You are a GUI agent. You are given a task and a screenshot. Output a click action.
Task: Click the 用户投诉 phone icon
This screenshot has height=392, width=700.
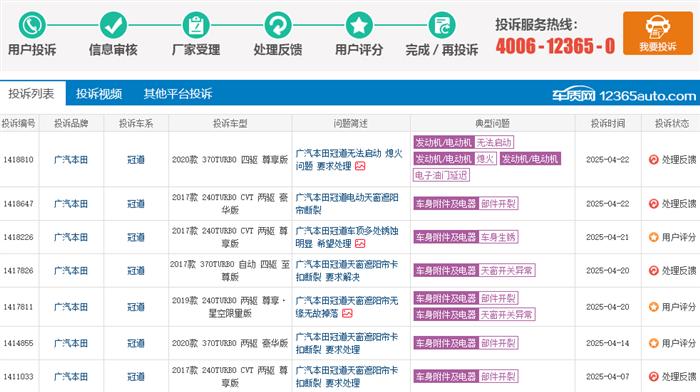tap(32, 25)
